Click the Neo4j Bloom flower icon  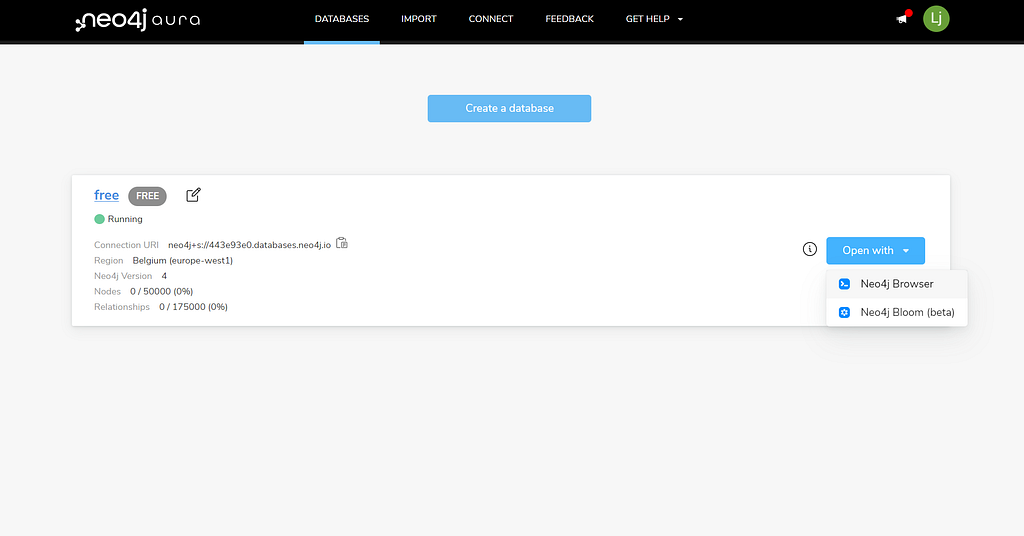click(x=844, y=313)
